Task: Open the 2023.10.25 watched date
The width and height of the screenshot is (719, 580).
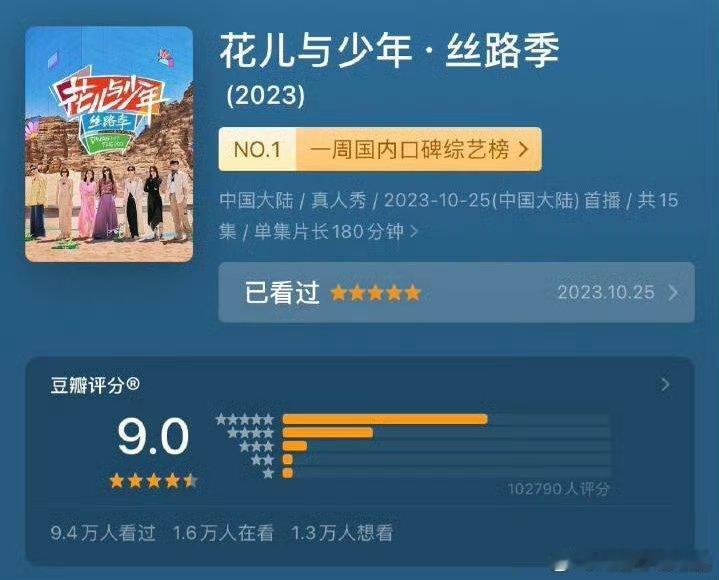Action: [x=606, y=293]
